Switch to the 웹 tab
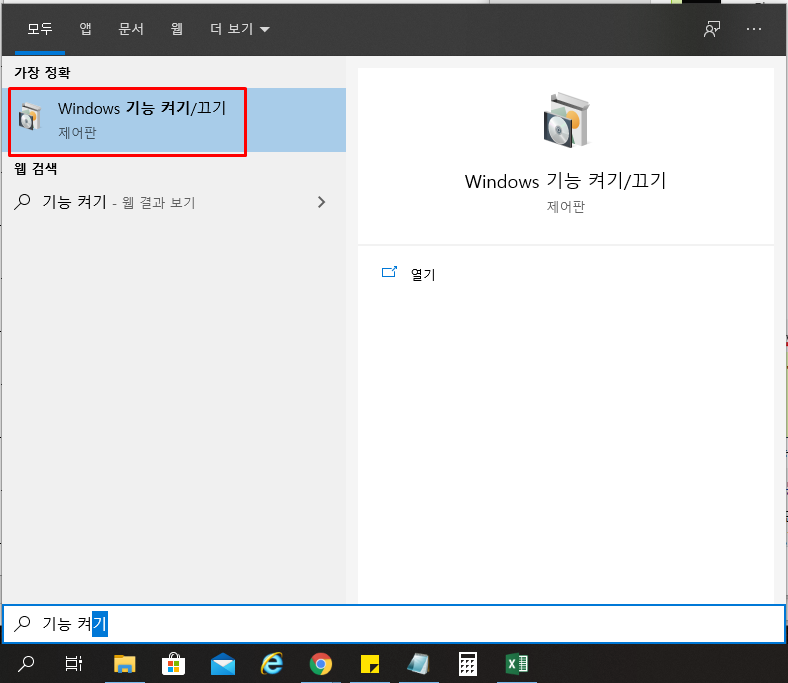Viewport: 788px width, 683px height. point(176,29)
